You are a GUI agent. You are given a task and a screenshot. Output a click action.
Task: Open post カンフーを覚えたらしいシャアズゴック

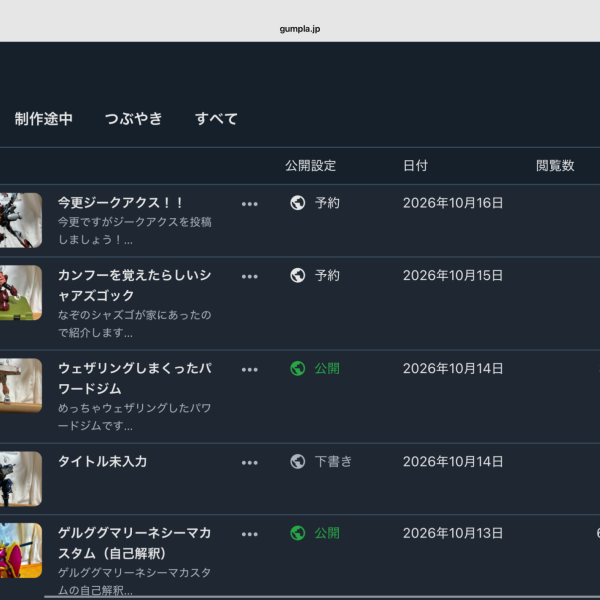coord(134,285)
